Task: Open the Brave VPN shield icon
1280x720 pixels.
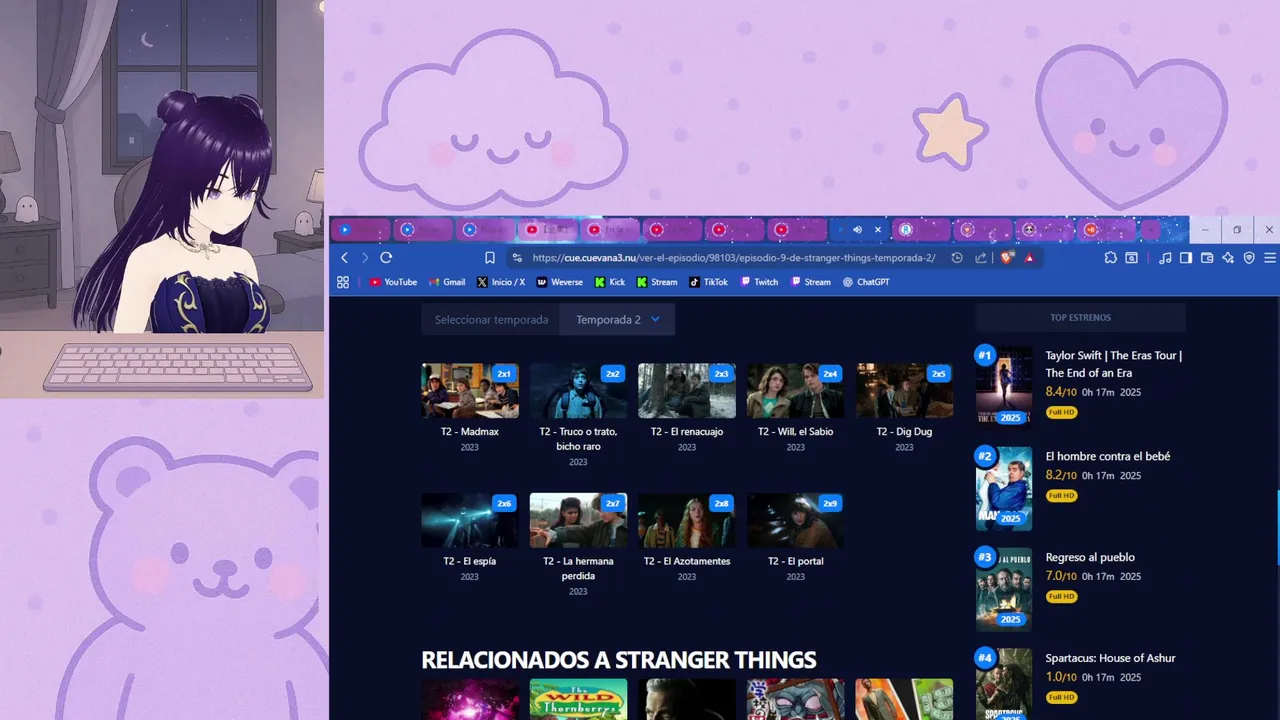Action: (x=1249, y=258)
